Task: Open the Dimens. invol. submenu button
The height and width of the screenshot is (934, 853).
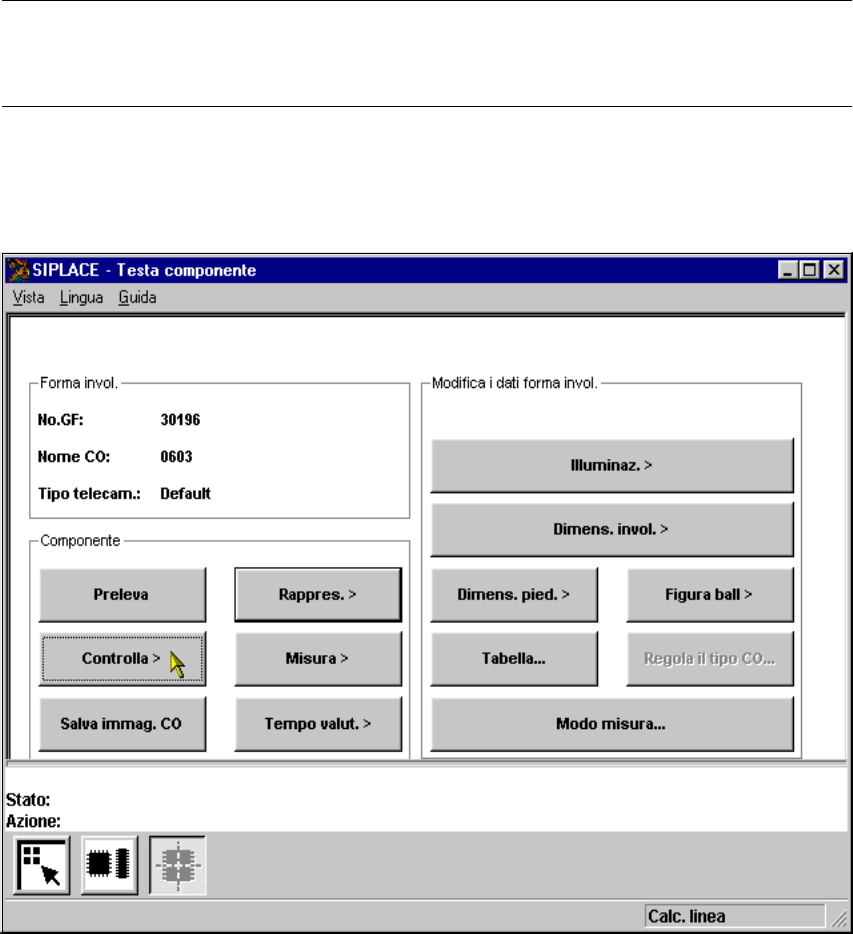Action: [x=612, y=530]
